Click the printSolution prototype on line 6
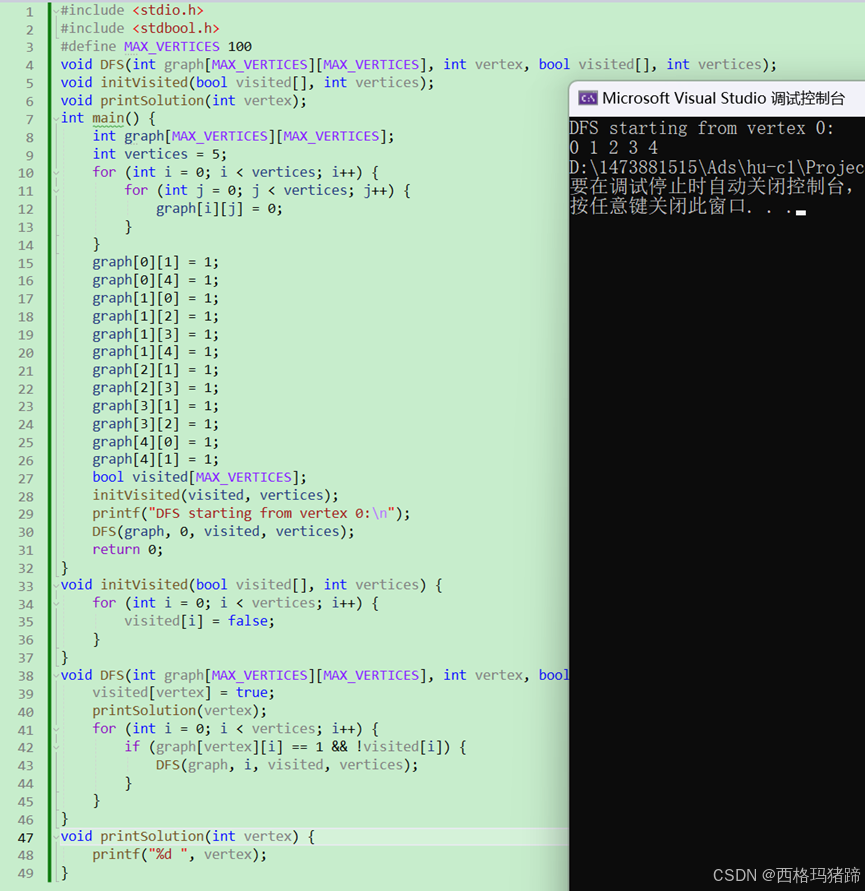865x891 pixels. (x=184, y=101)
